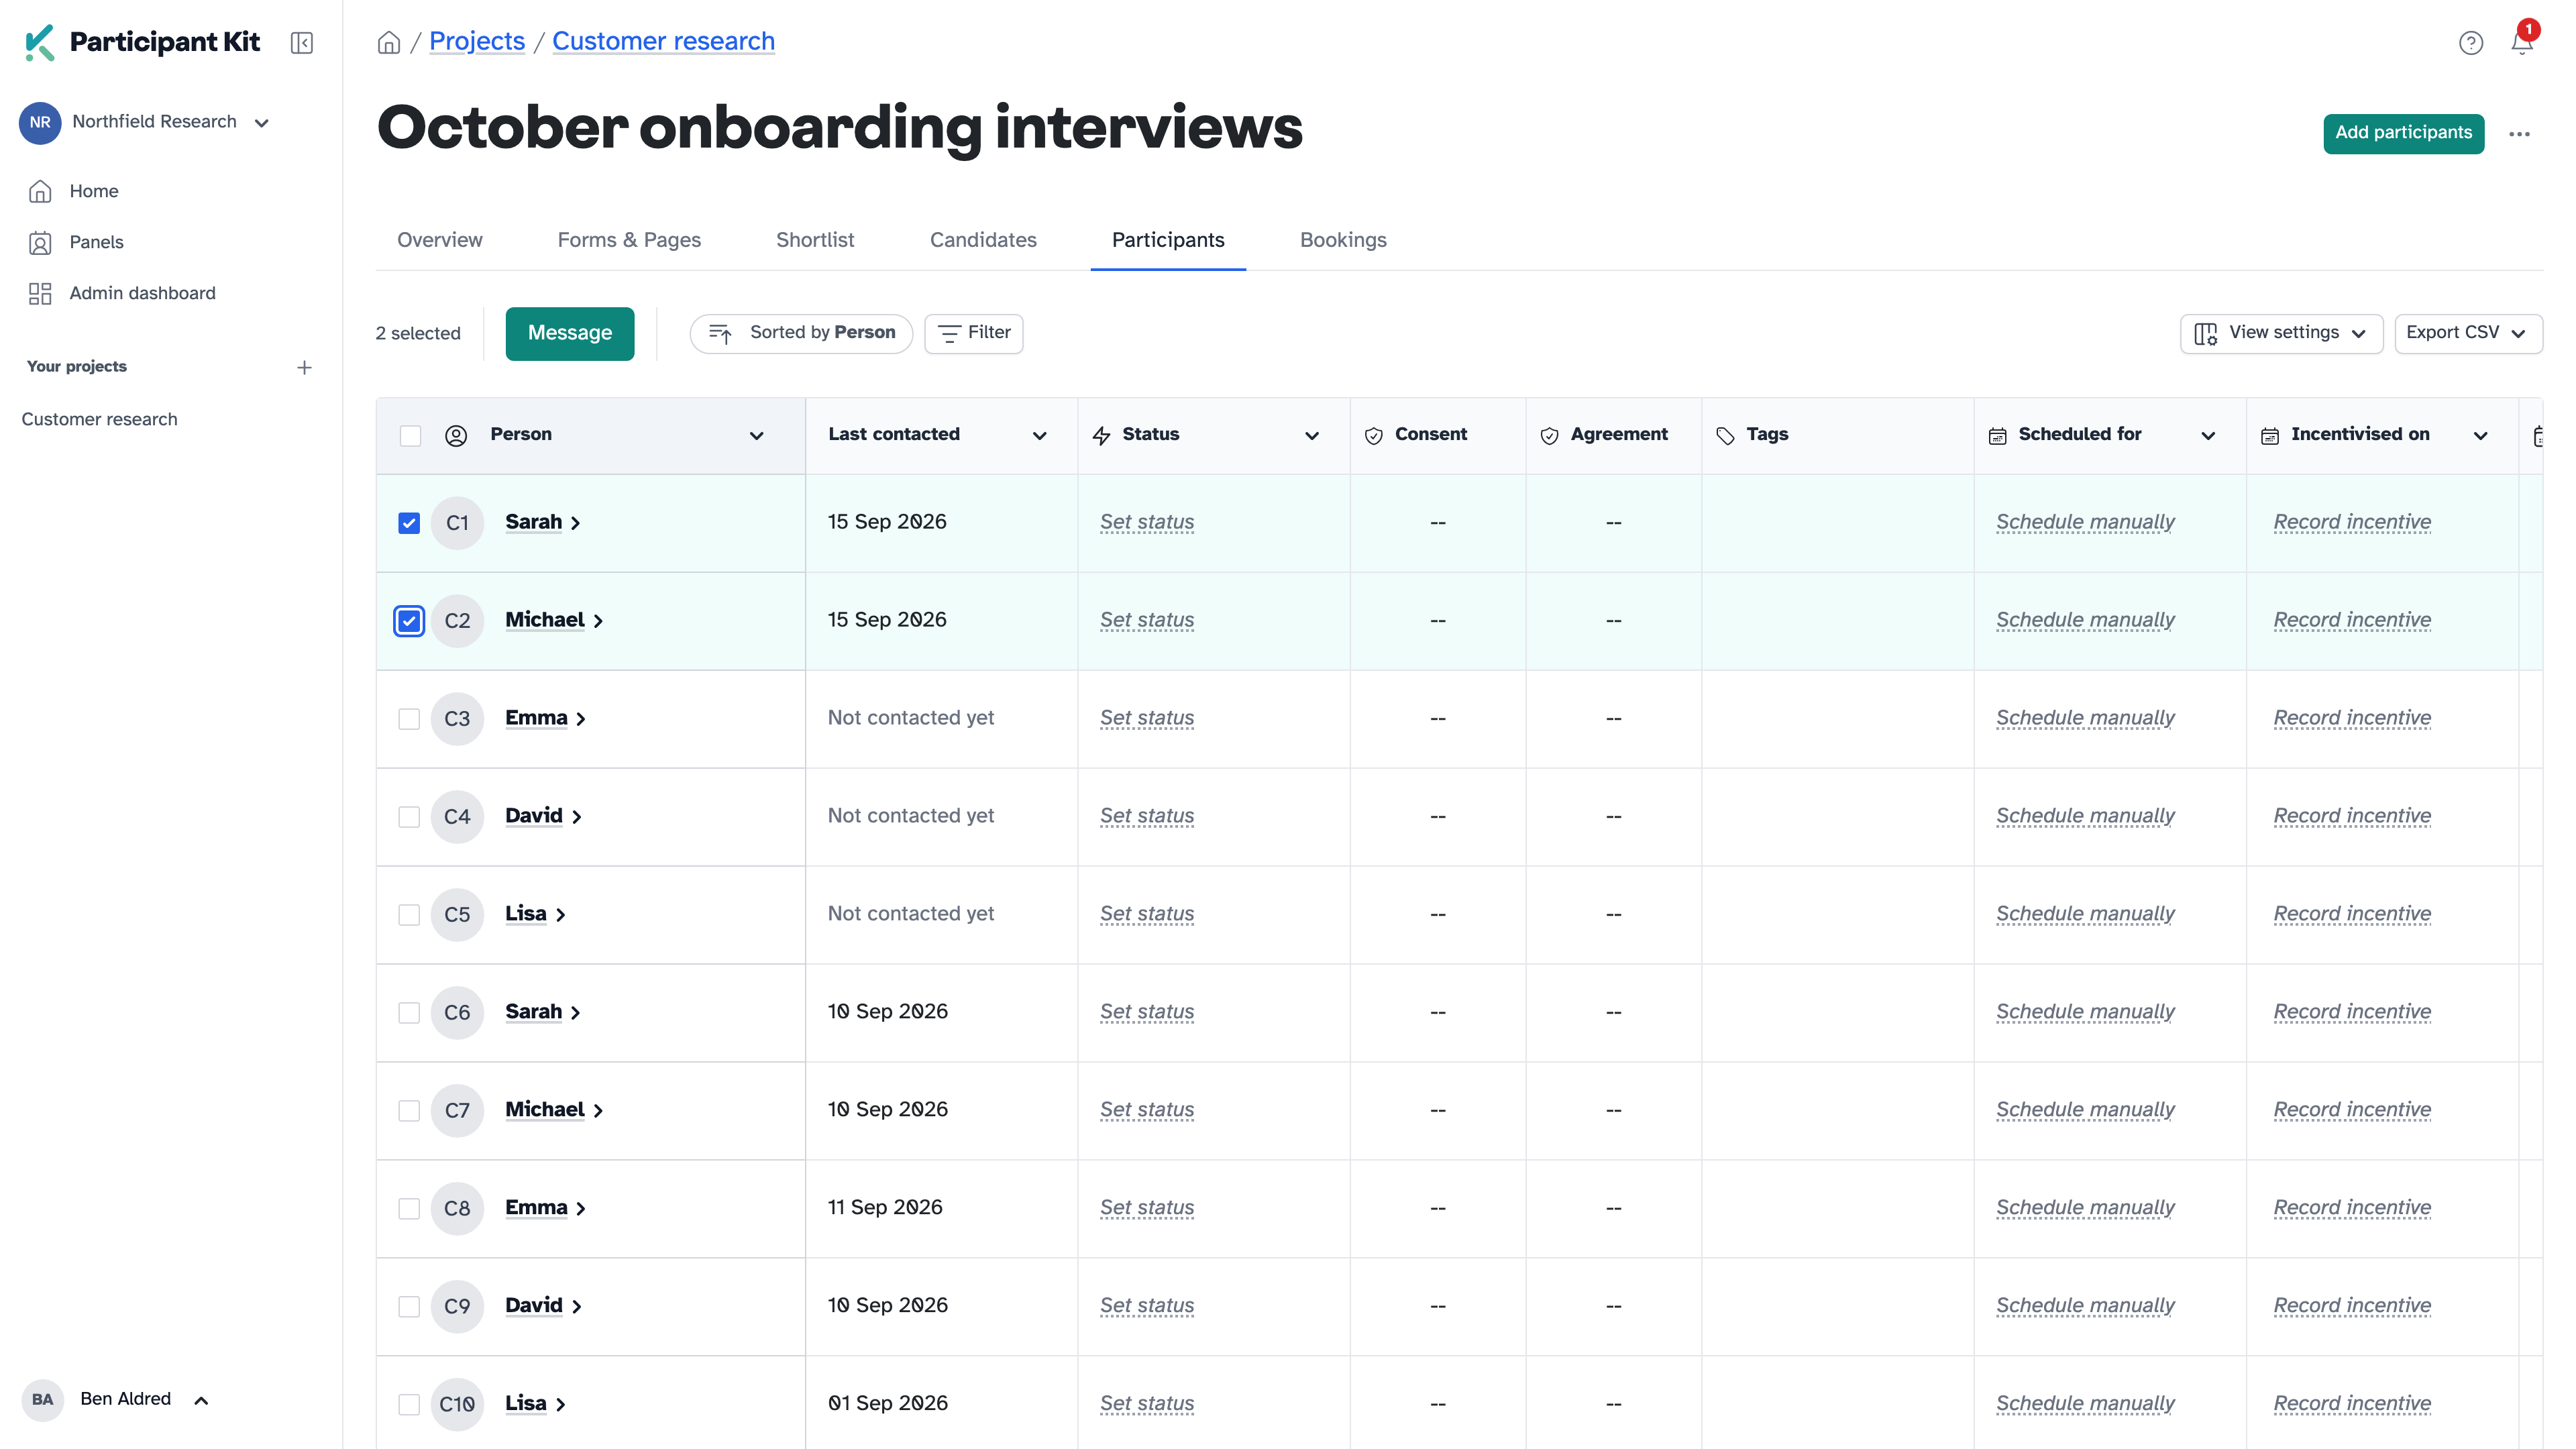Image resolution: width=2576 pixels, height=1449 pixels.
Task: Click the BA user avatar
Action: (43, 1399)
